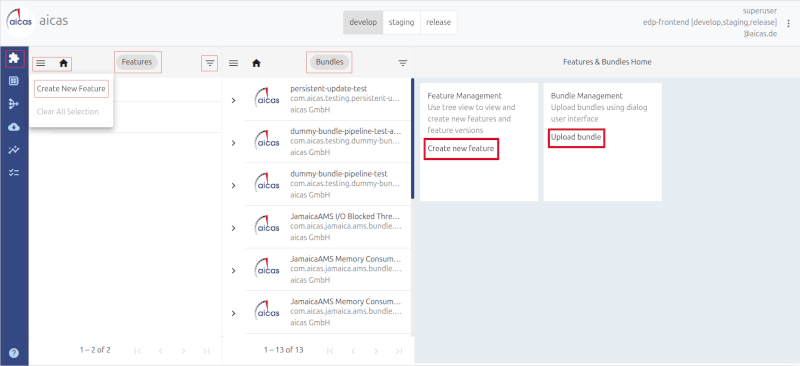Click the Bundles panel home icon

[x=257, y=63]
